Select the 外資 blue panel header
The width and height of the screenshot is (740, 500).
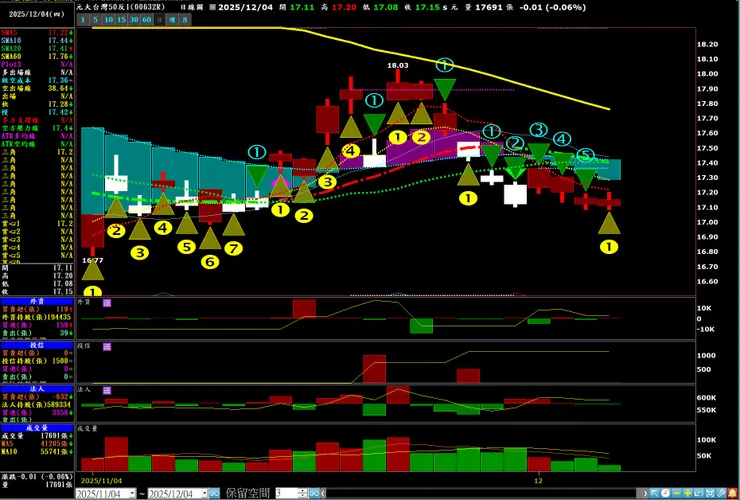click(x=37, y=300)
